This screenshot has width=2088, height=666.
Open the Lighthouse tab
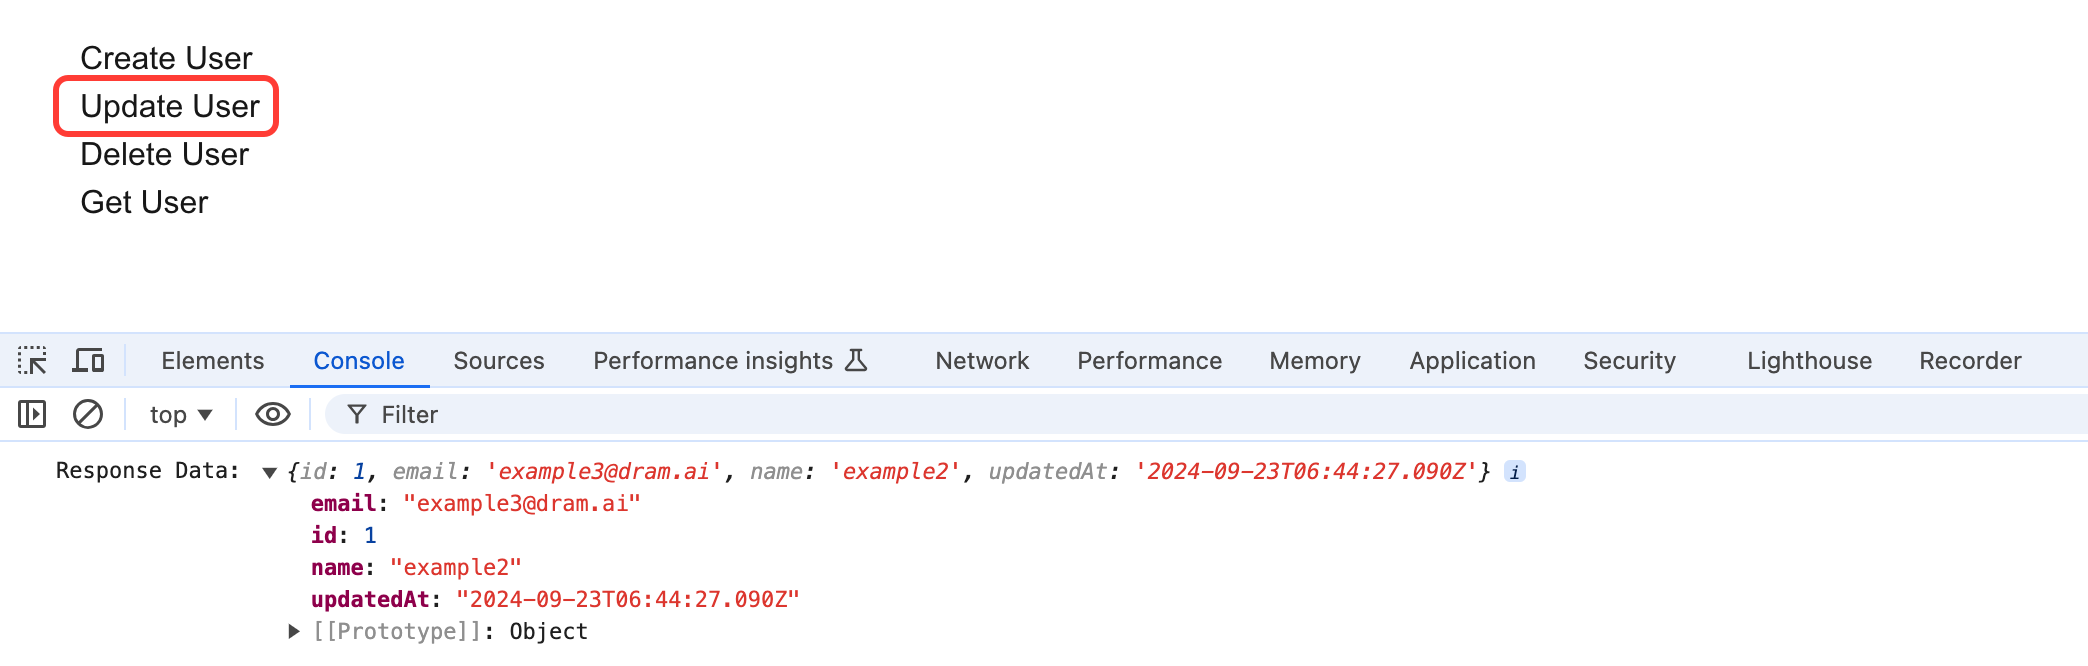[1808, 361]
